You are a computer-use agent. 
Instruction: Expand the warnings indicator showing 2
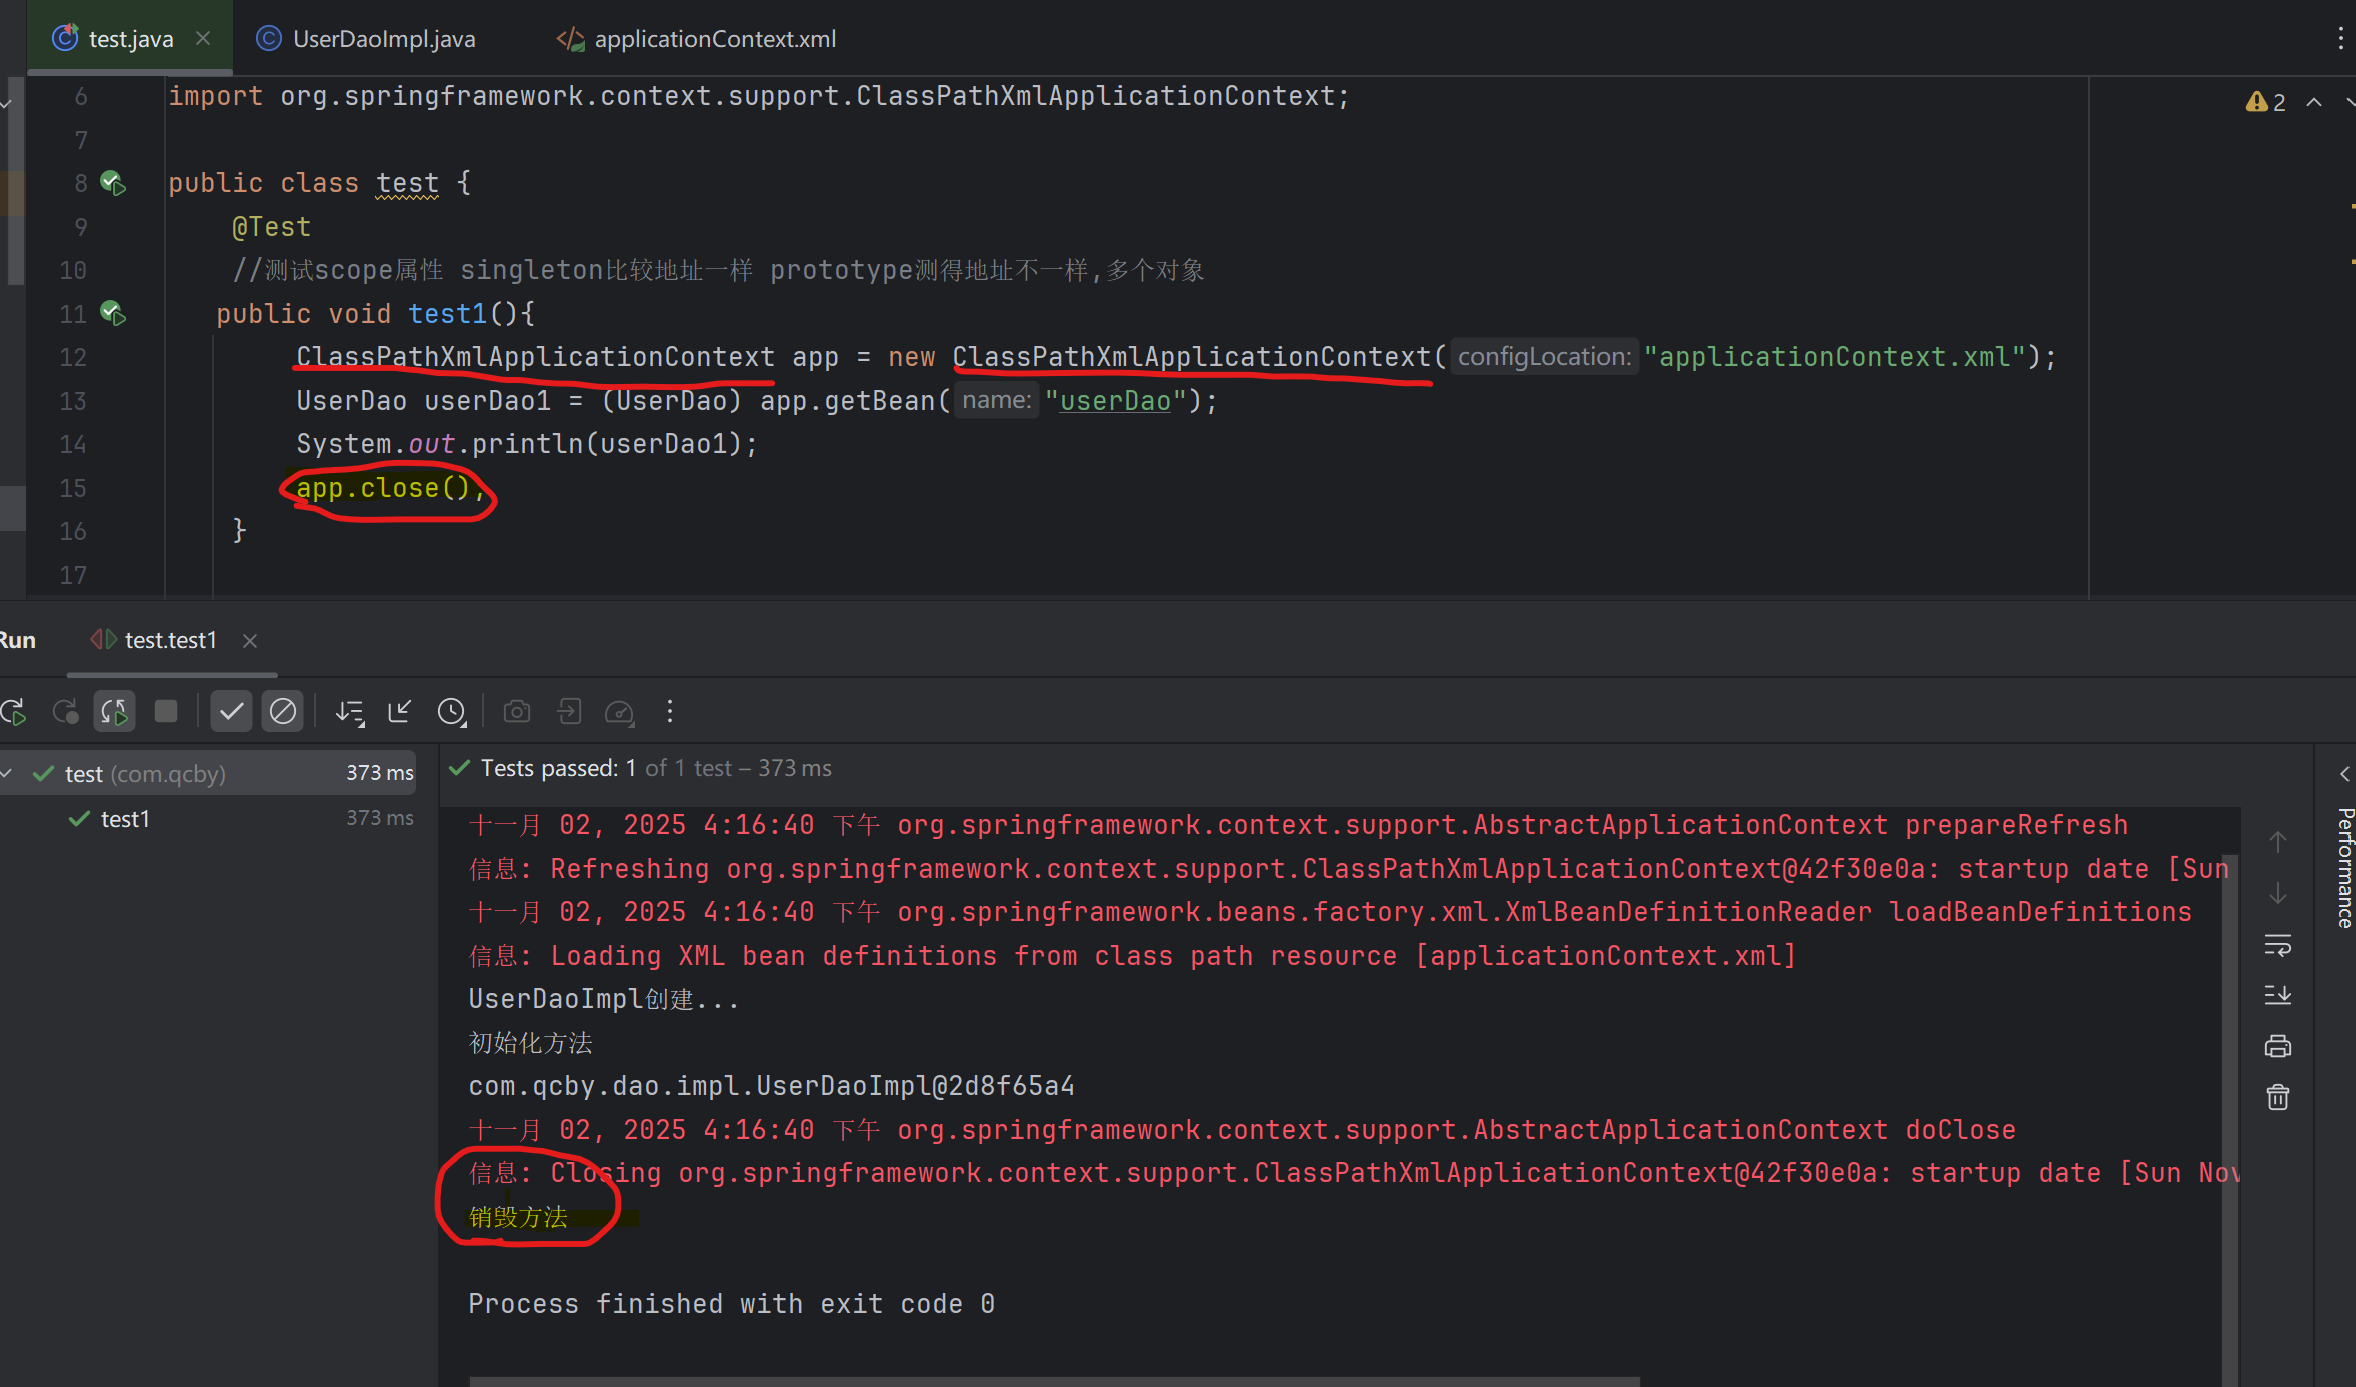2266,102
